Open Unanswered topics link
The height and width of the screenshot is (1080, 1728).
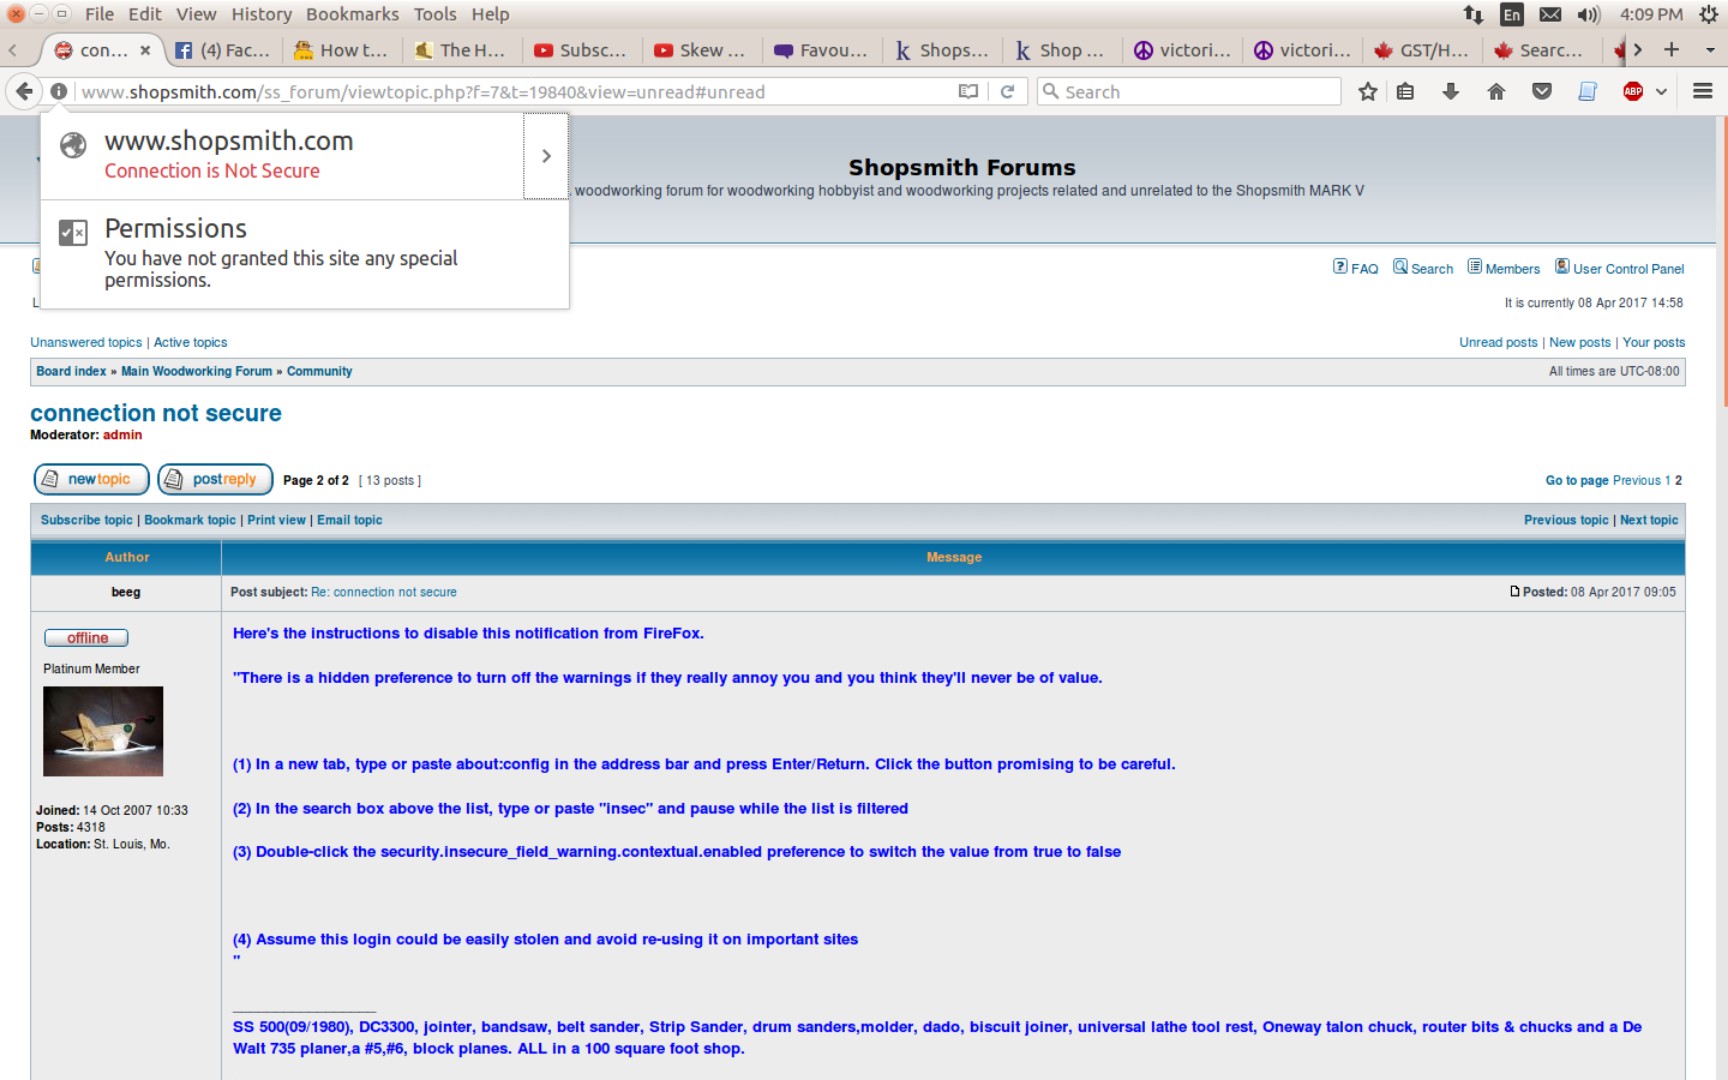(x=86, y=342)
